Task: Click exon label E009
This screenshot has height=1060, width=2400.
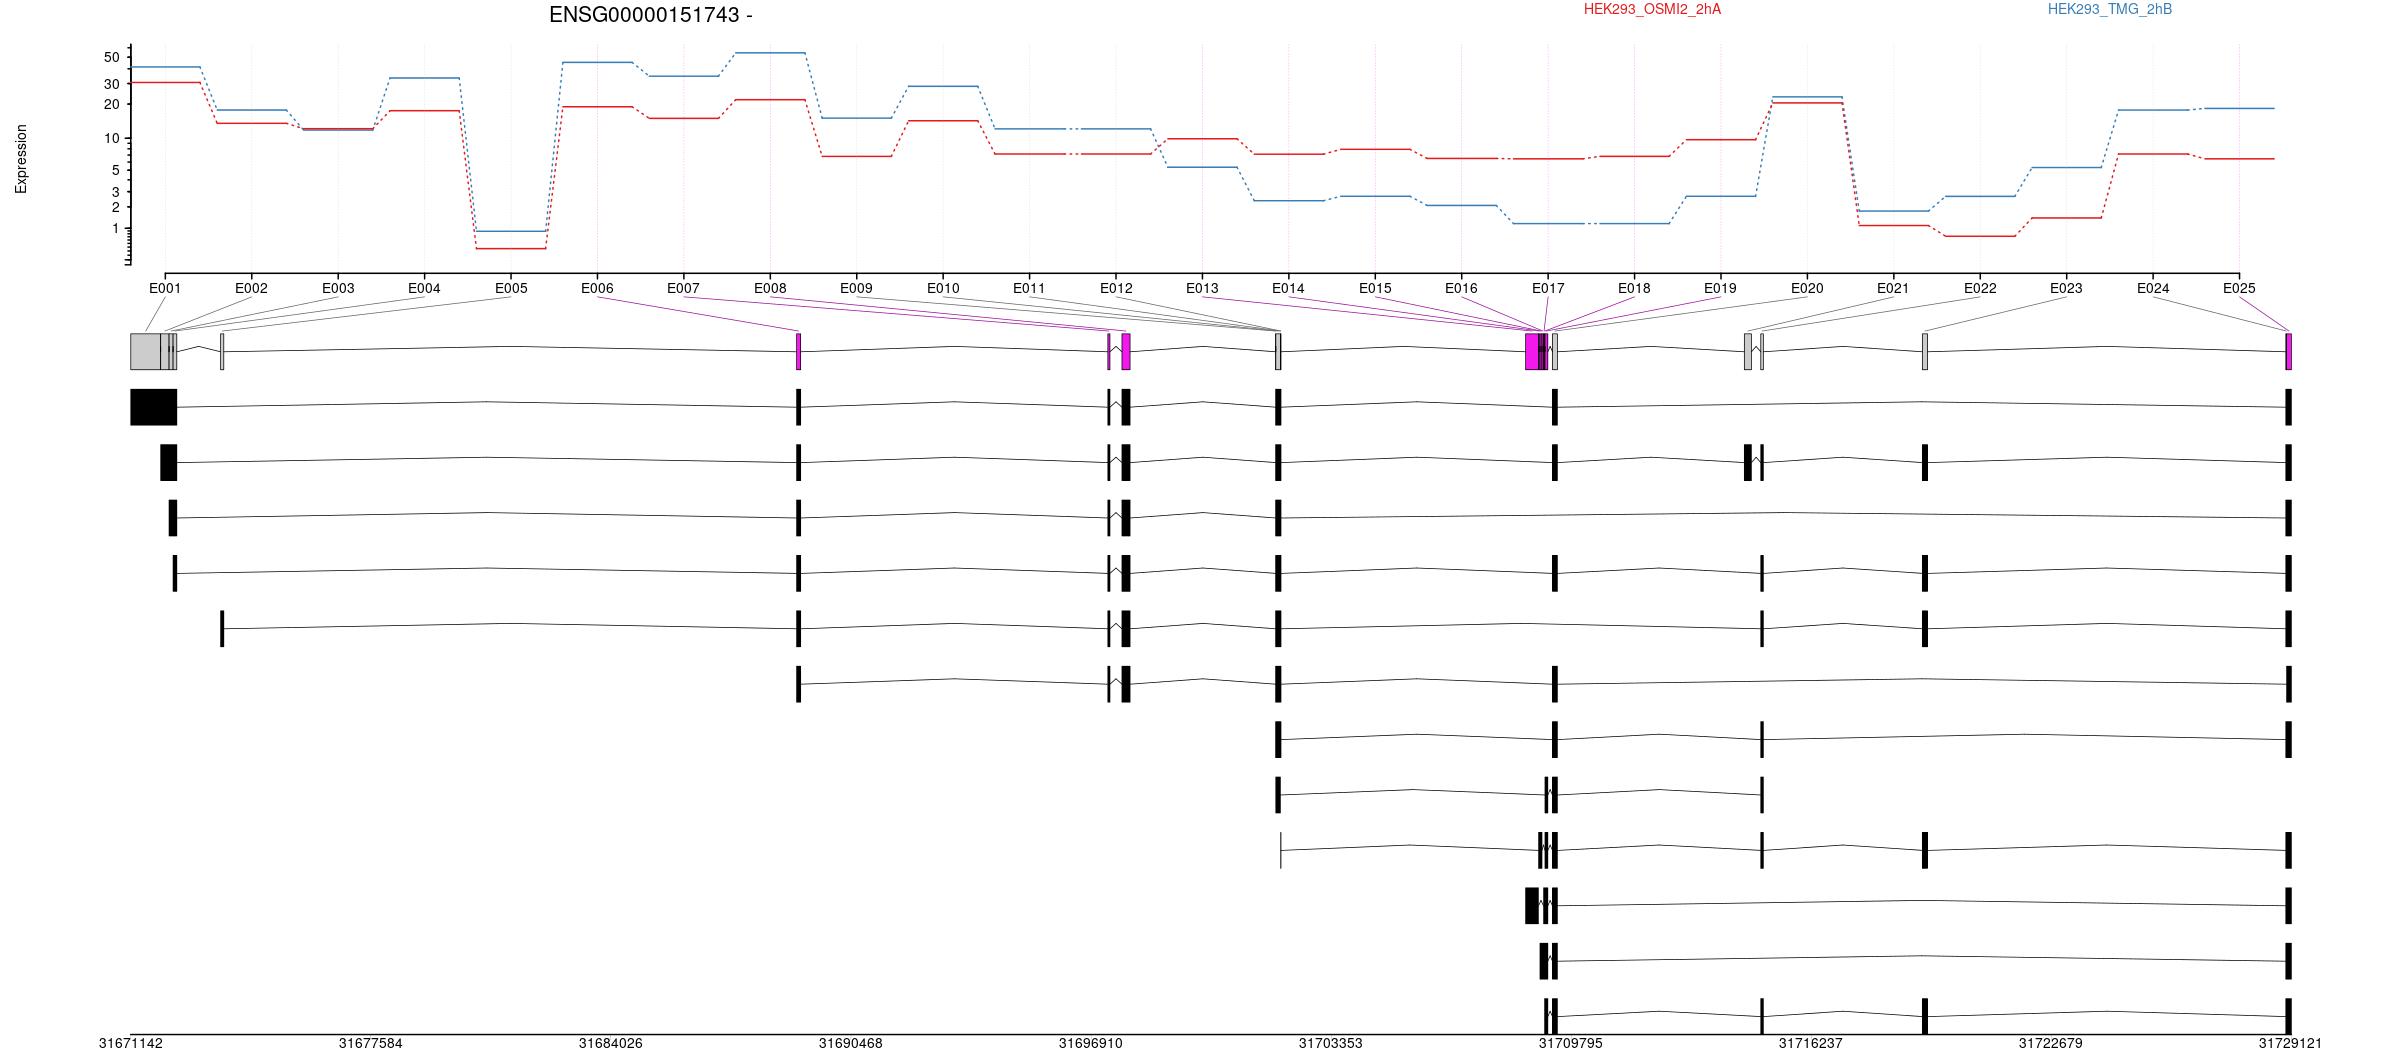Action: 856,288
